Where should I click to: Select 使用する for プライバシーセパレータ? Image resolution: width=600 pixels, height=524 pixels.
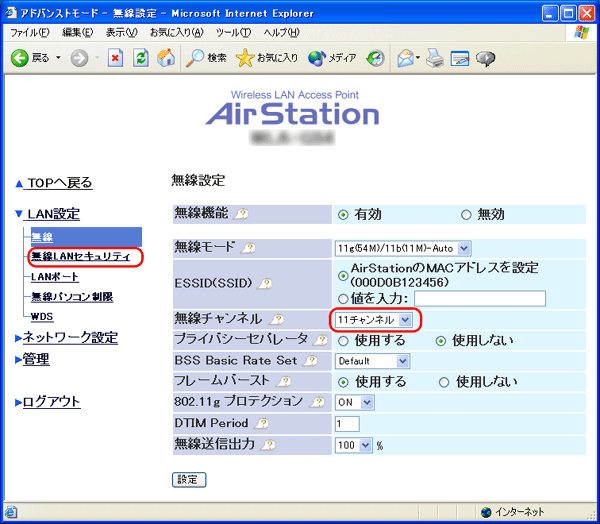point(343,341)
